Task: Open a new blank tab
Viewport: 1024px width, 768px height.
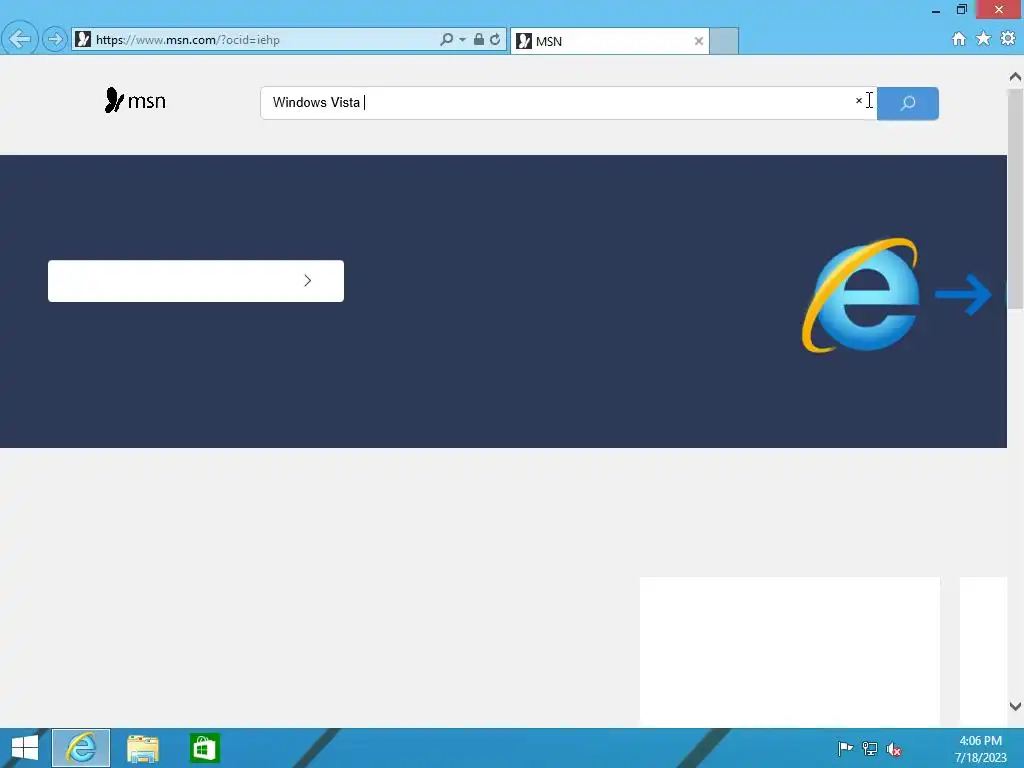Action: [x=724, y=41]
